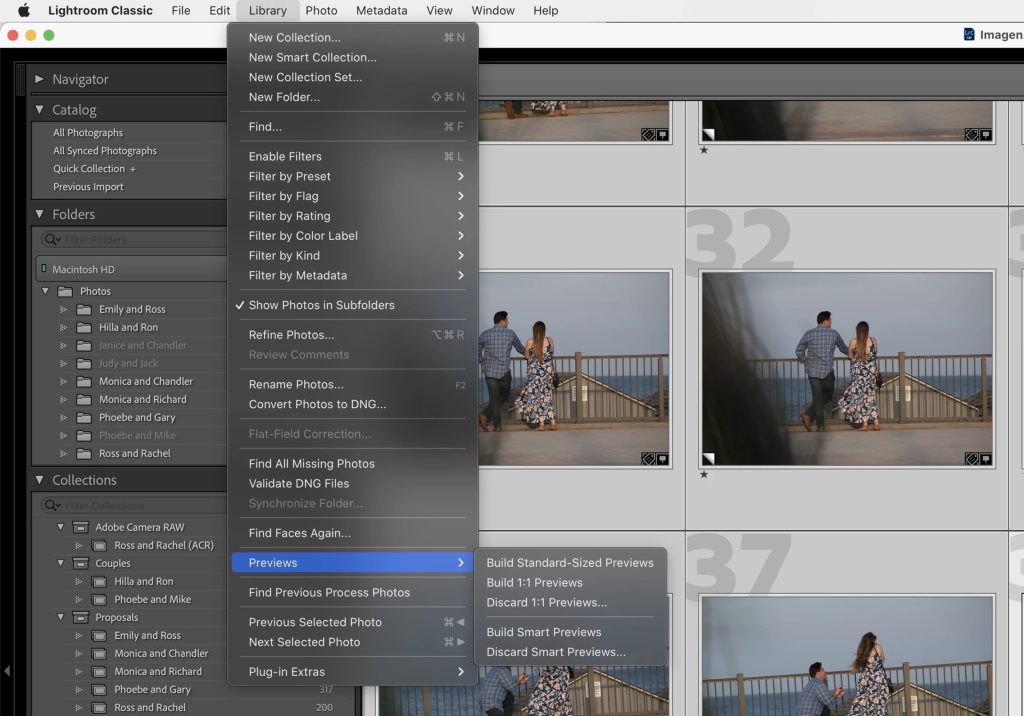The image size is (1024, 716).
Task: Collapse the Proposals collection set
Action: click(60, 617)
